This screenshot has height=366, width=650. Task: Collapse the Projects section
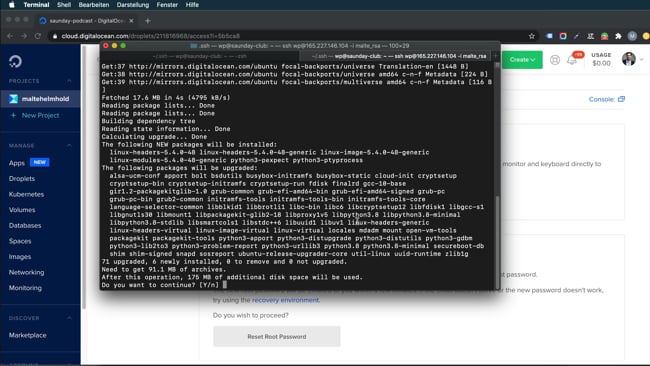tap(69, 81)
